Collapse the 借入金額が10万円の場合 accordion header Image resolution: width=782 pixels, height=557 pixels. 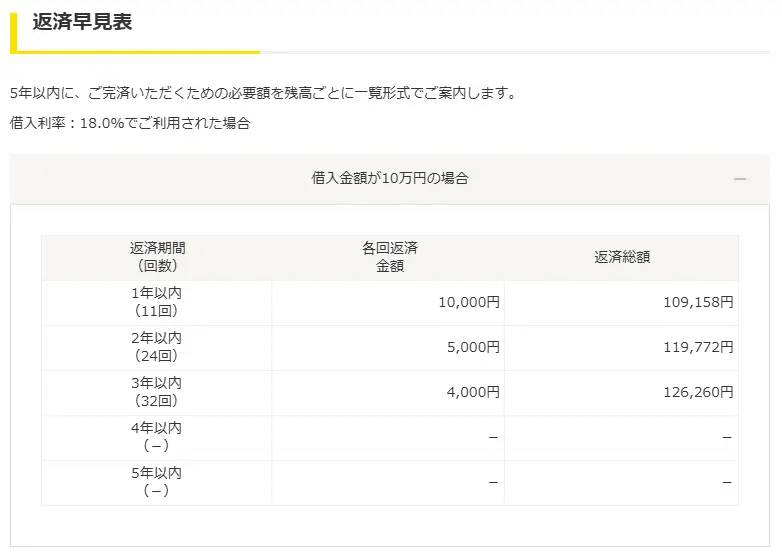(x=390, y=179)
